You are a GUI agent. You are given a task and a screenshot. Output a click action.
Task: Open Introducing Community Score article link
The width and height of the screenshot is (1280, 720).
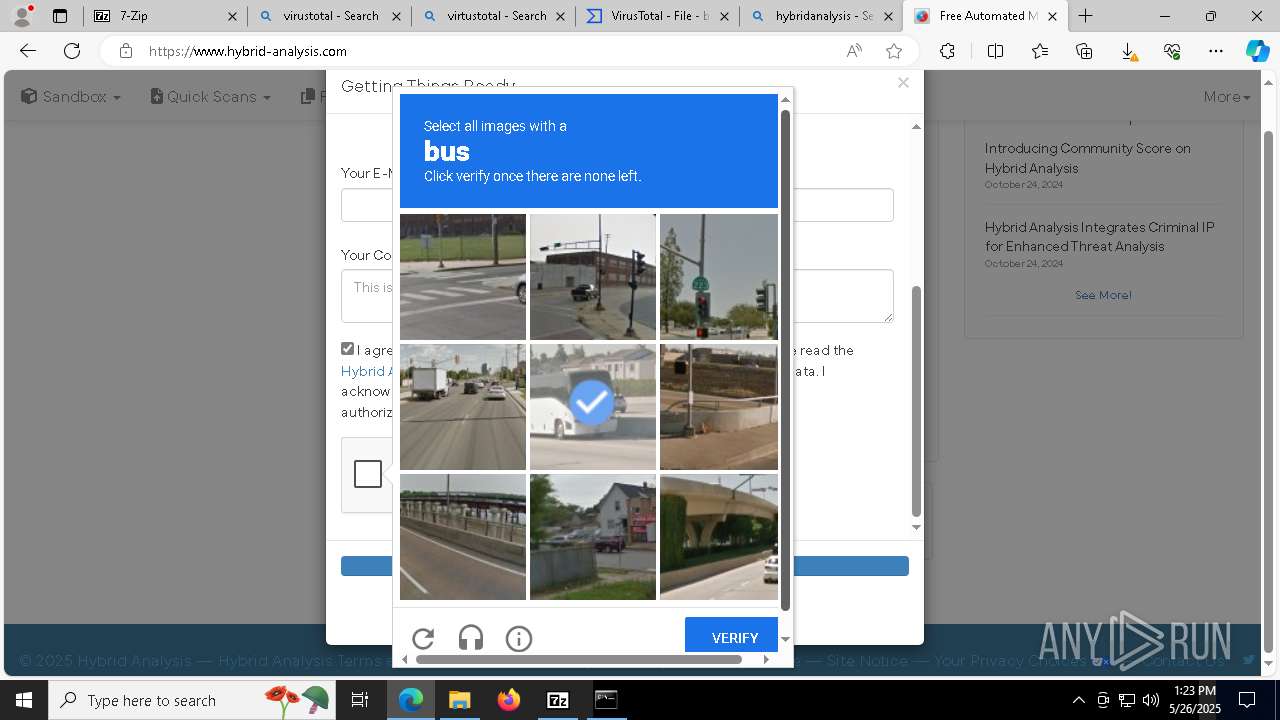[x=1087, y=158]
